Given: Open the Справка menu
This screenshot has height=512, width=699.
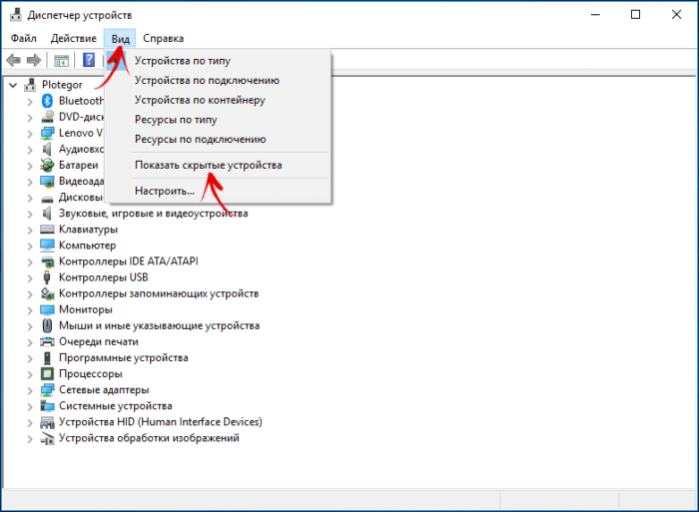Looking at the screenshot, I should coord(163,38).
